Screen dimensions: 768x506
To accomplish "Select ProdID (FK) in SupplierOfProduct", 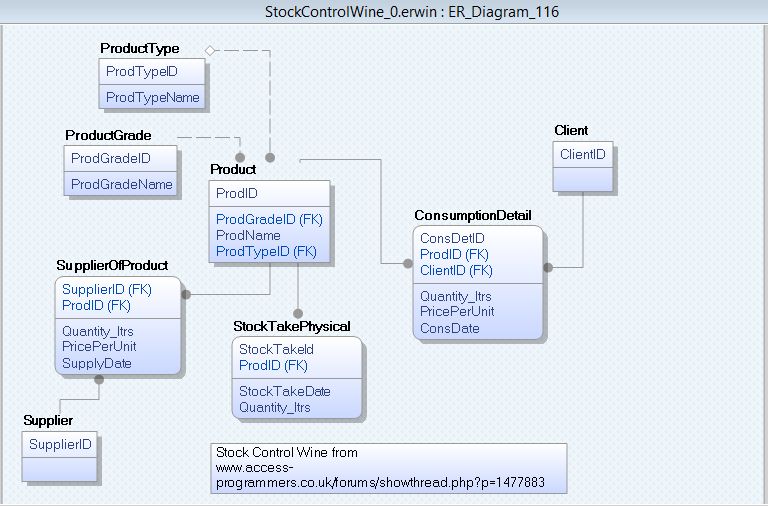I will 96,305.
